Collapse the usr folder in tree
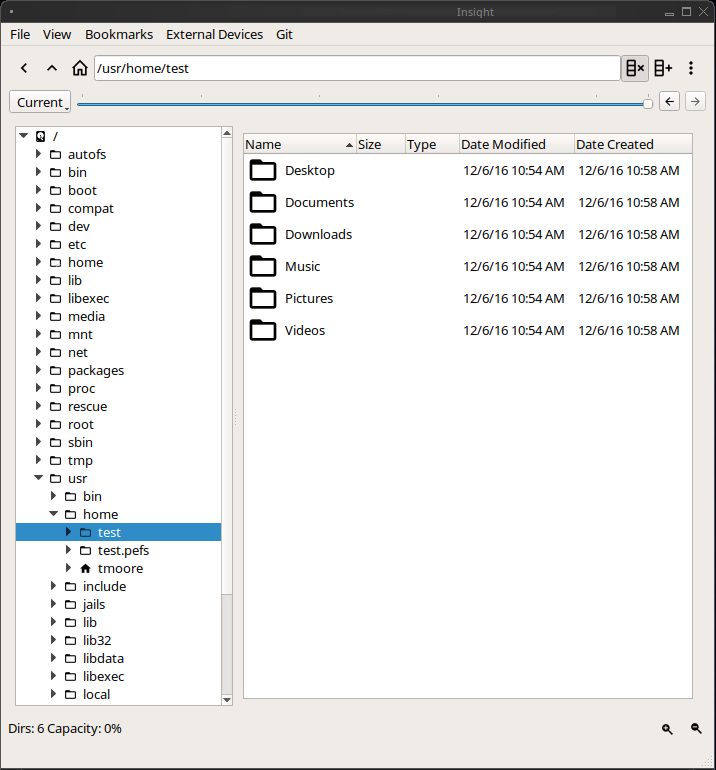The image size is (716, 770). [40, 479]
